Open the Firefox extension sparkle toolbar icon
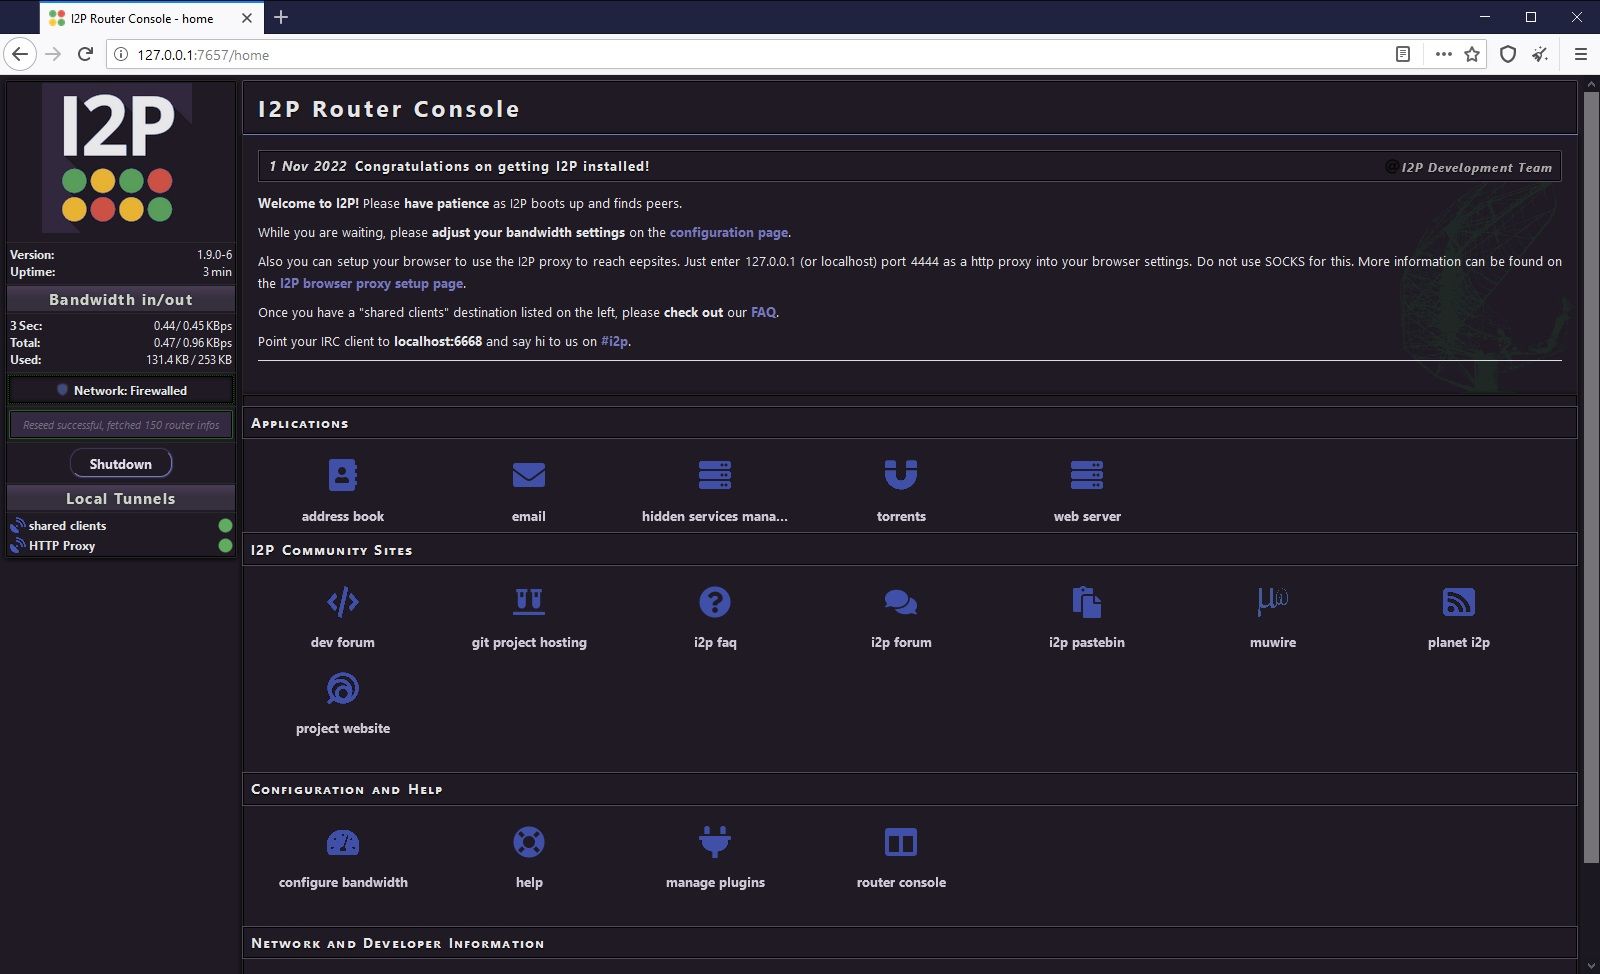 click(1540, 54)
